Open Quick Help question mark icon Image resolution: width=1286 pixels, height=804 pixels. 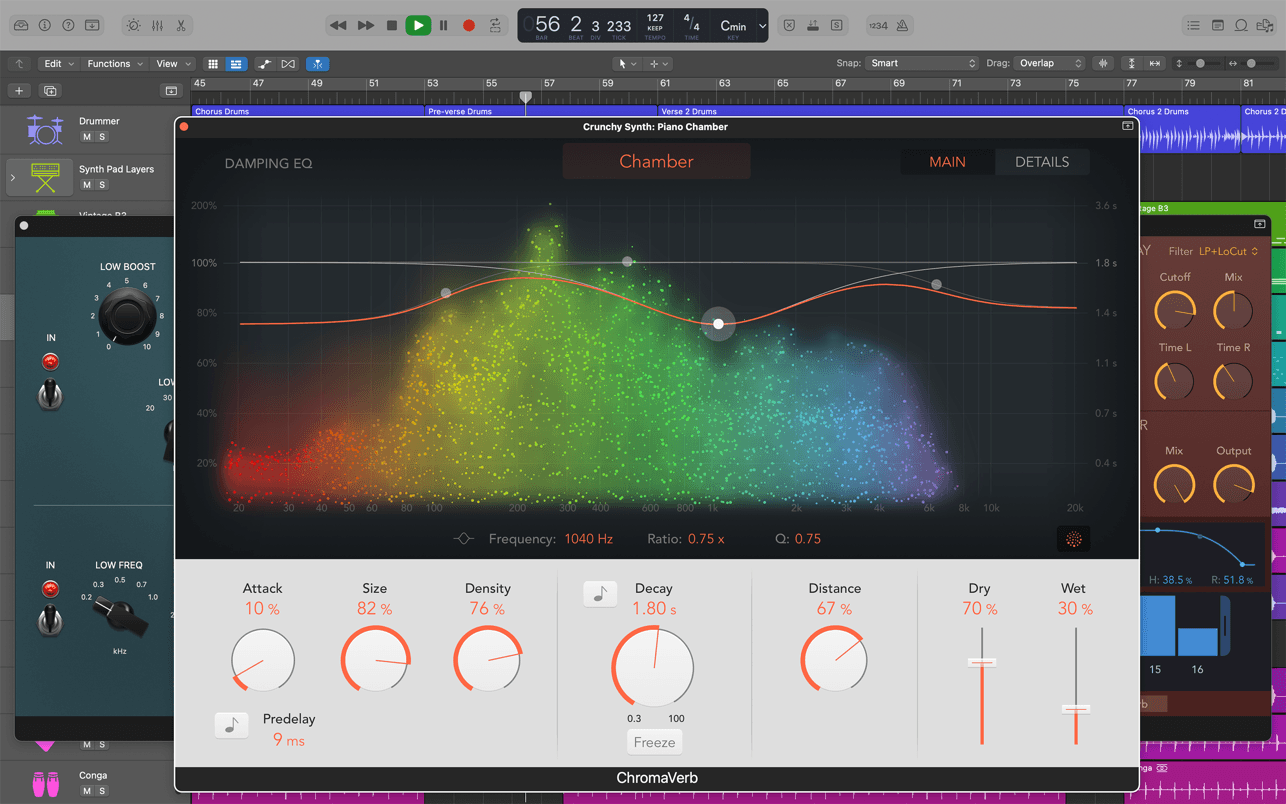(x=68, y=25)
